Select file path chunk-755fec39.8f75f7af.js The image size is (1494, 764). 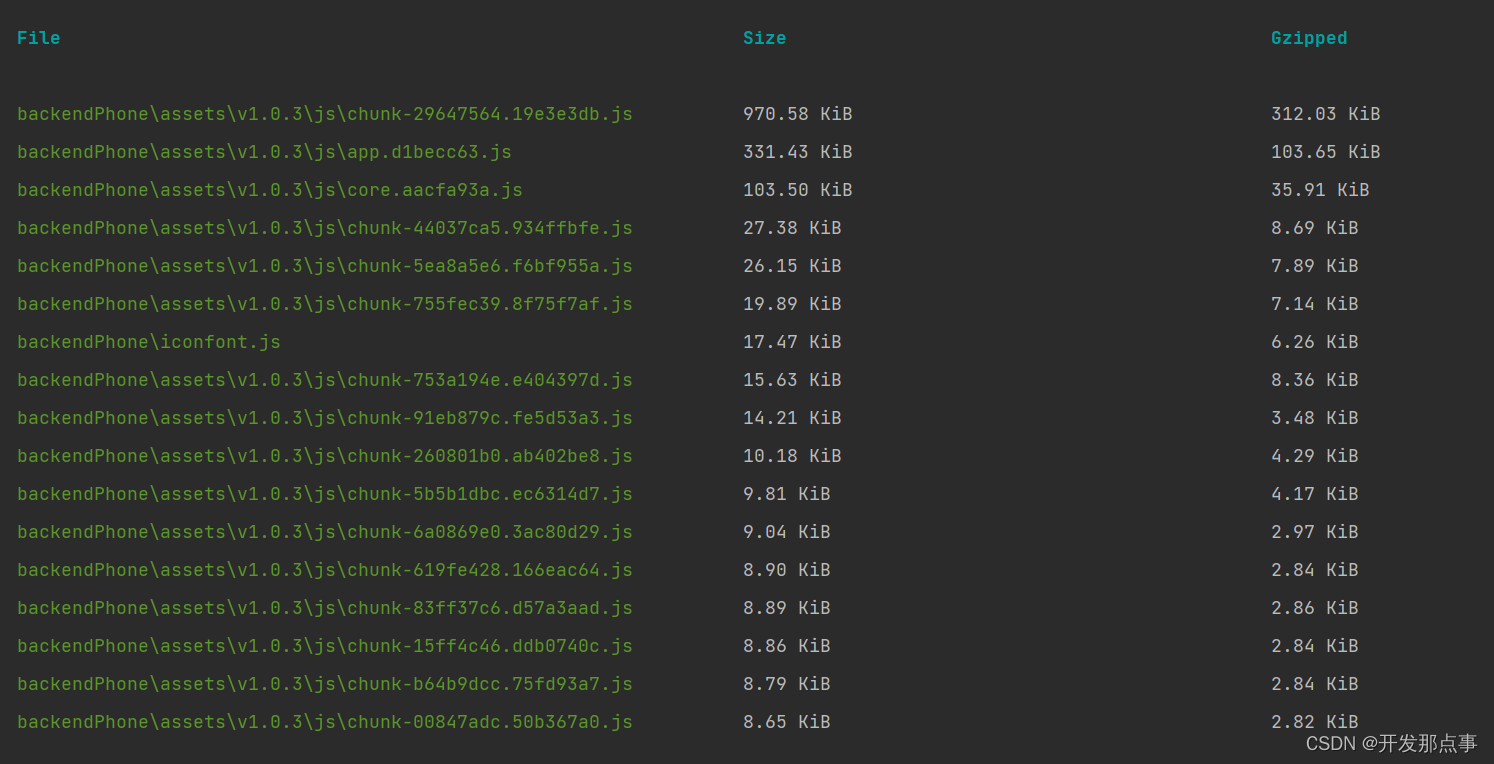(325, 304)
